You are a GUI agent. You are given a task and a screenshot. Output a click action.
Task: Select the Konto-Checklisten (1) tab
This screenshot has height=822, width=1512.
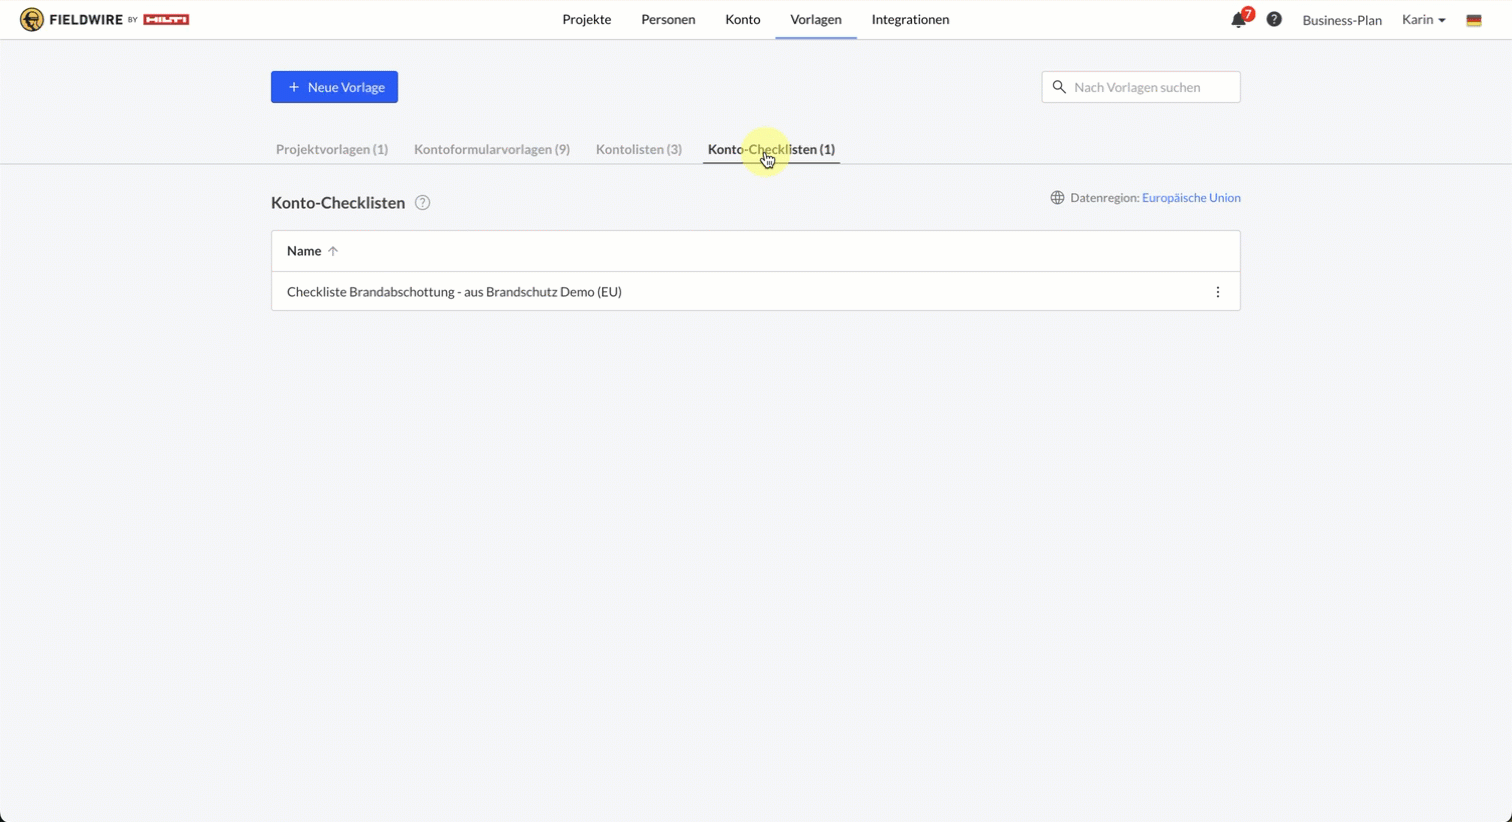[x=771, y=149]
